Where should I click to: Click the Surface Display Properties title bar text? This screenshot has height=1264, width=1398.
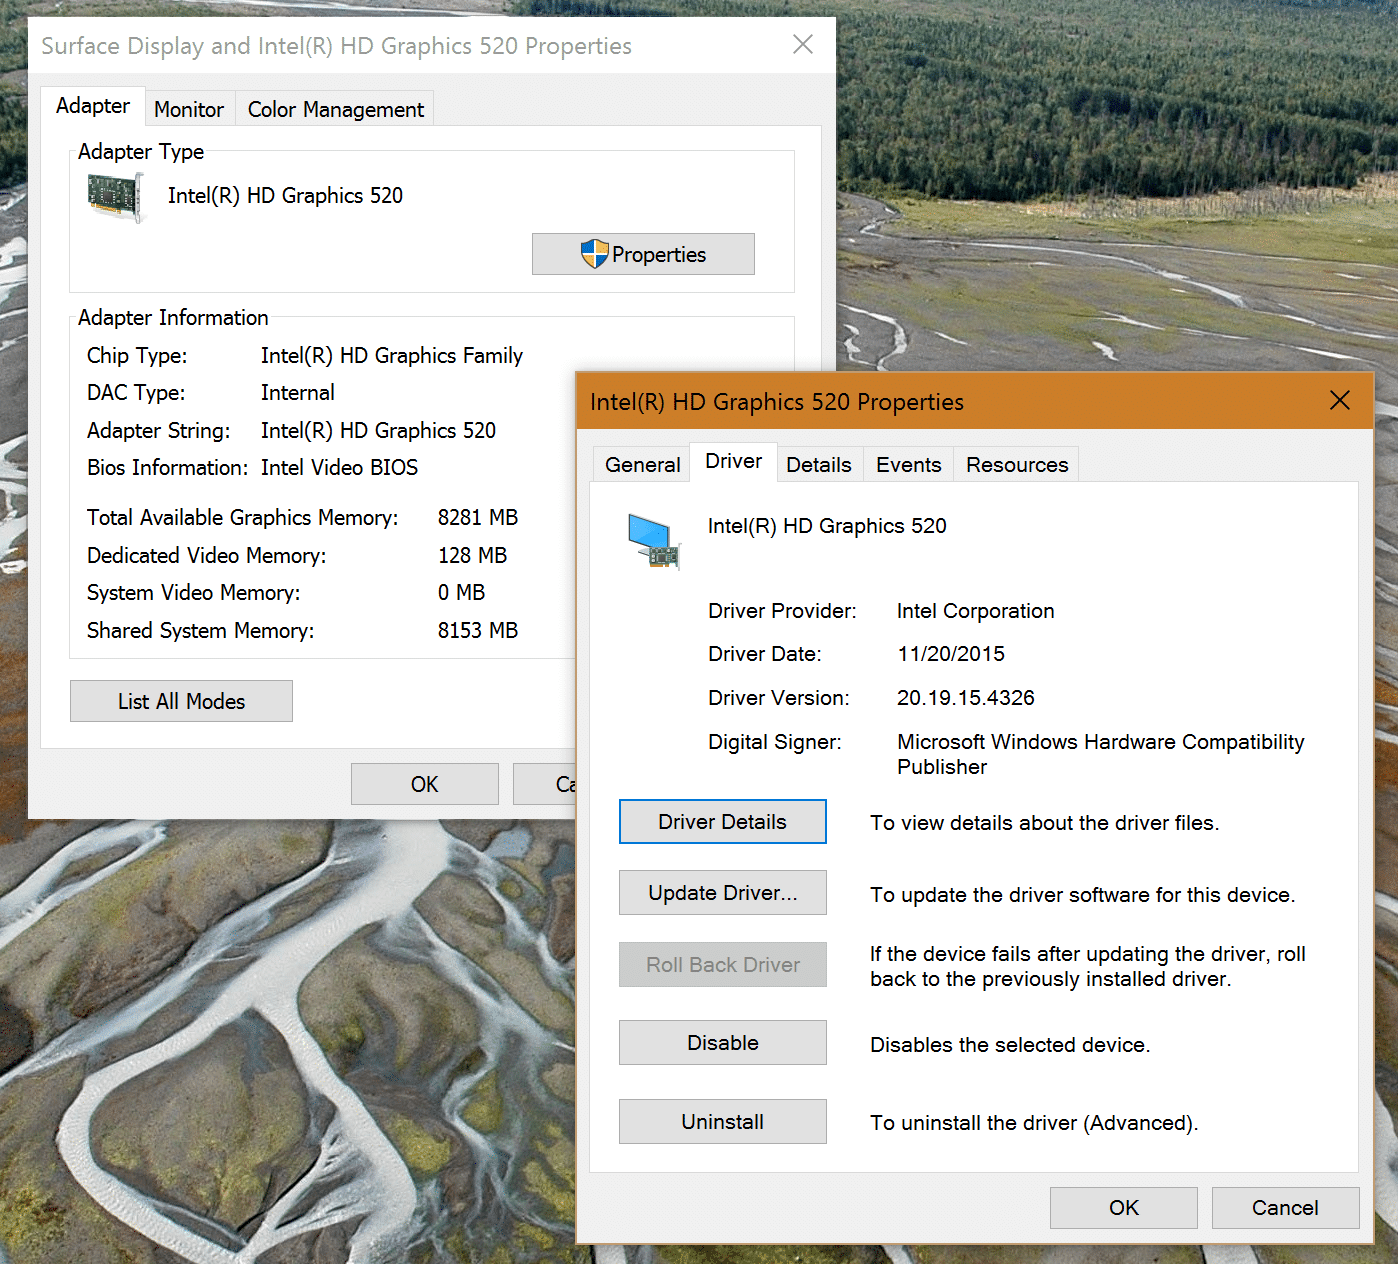coord(336,46)
